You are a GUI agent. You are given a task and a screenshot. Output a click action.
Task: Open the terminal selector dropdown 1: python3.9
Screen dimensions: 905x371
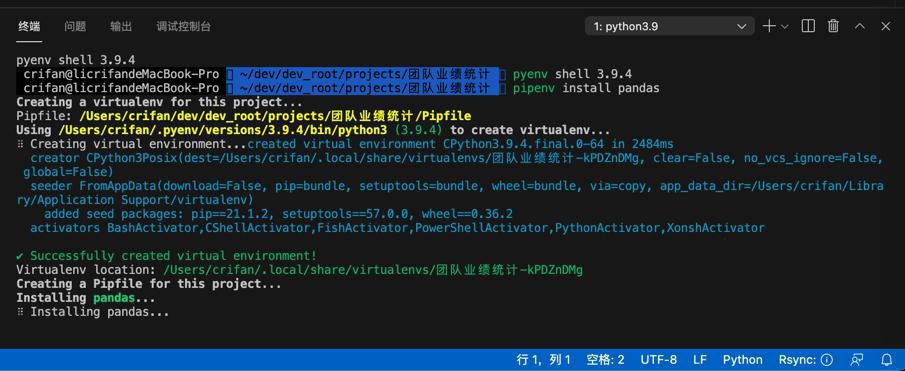(x=670, y=27)
